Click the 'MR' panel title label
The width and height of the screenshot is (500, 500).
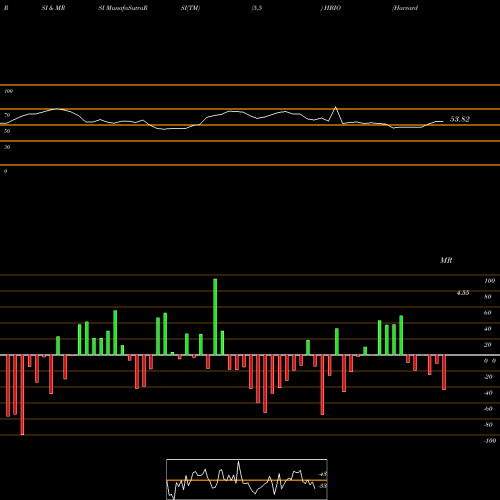446,260
